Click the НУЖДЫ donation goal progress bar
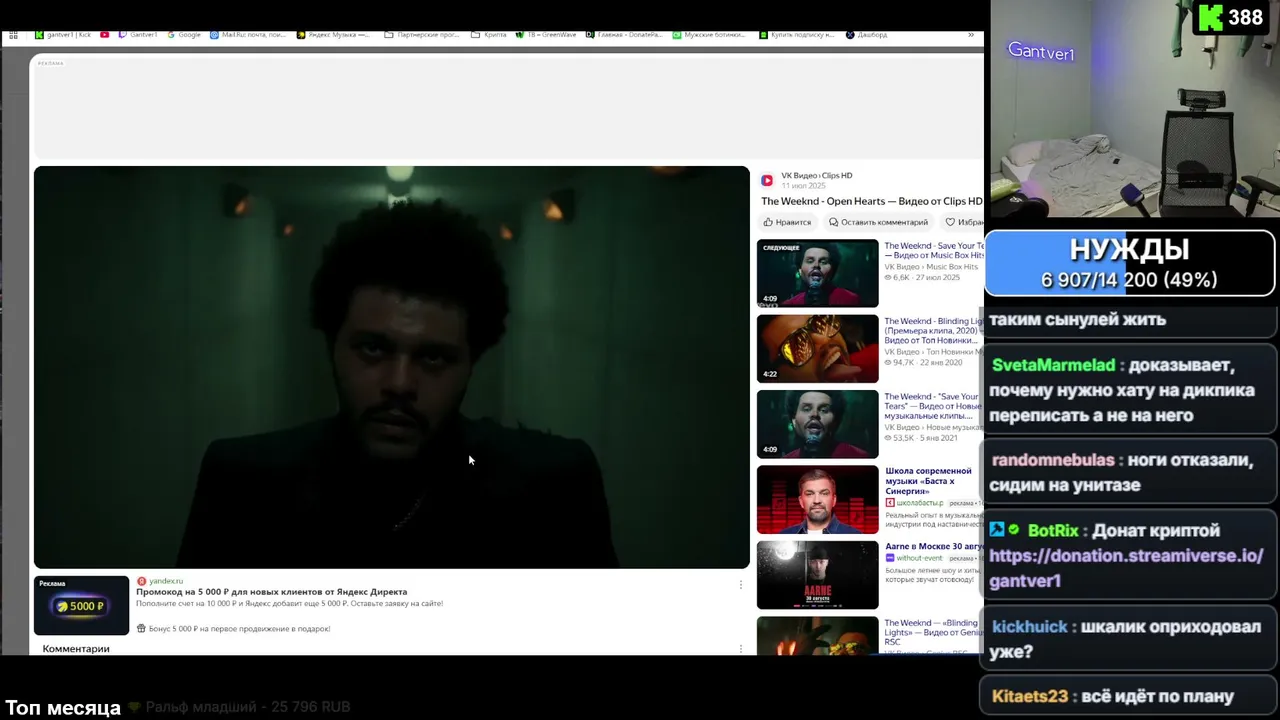 pyautogui.click(x=1129, y=264)
